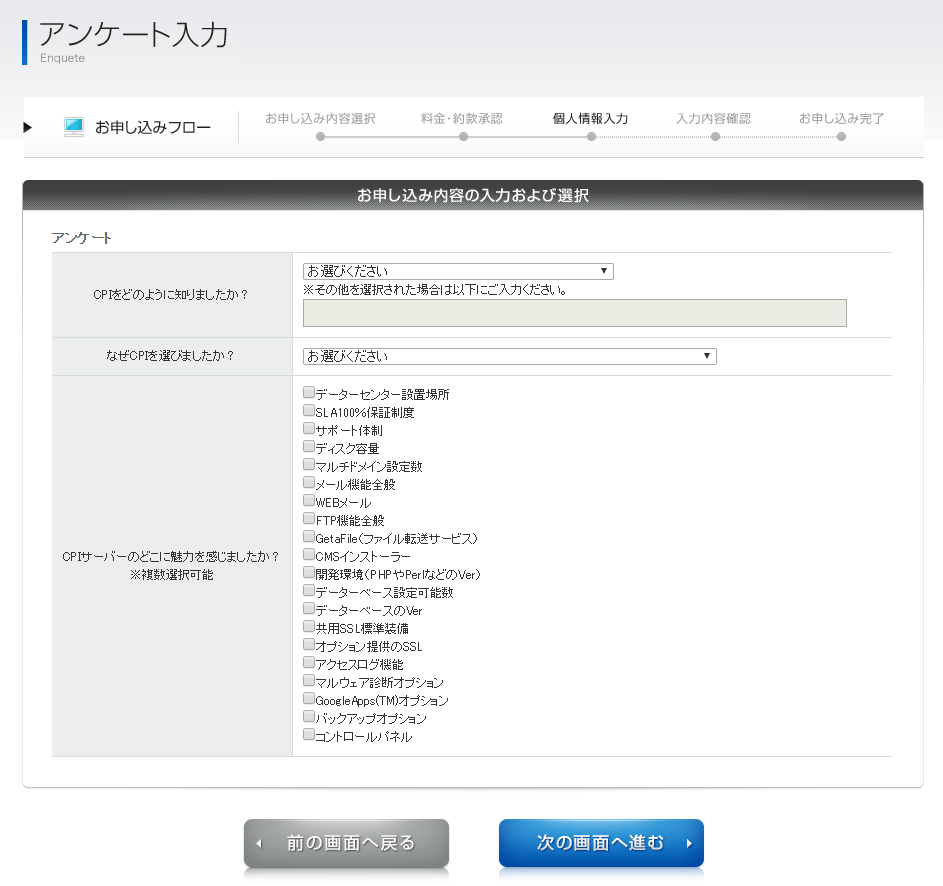Toggle the 共用SSL標準装備 checkbox
This screenshot has width=943, height=886.
pyautogui.click(x=309, y=627)
